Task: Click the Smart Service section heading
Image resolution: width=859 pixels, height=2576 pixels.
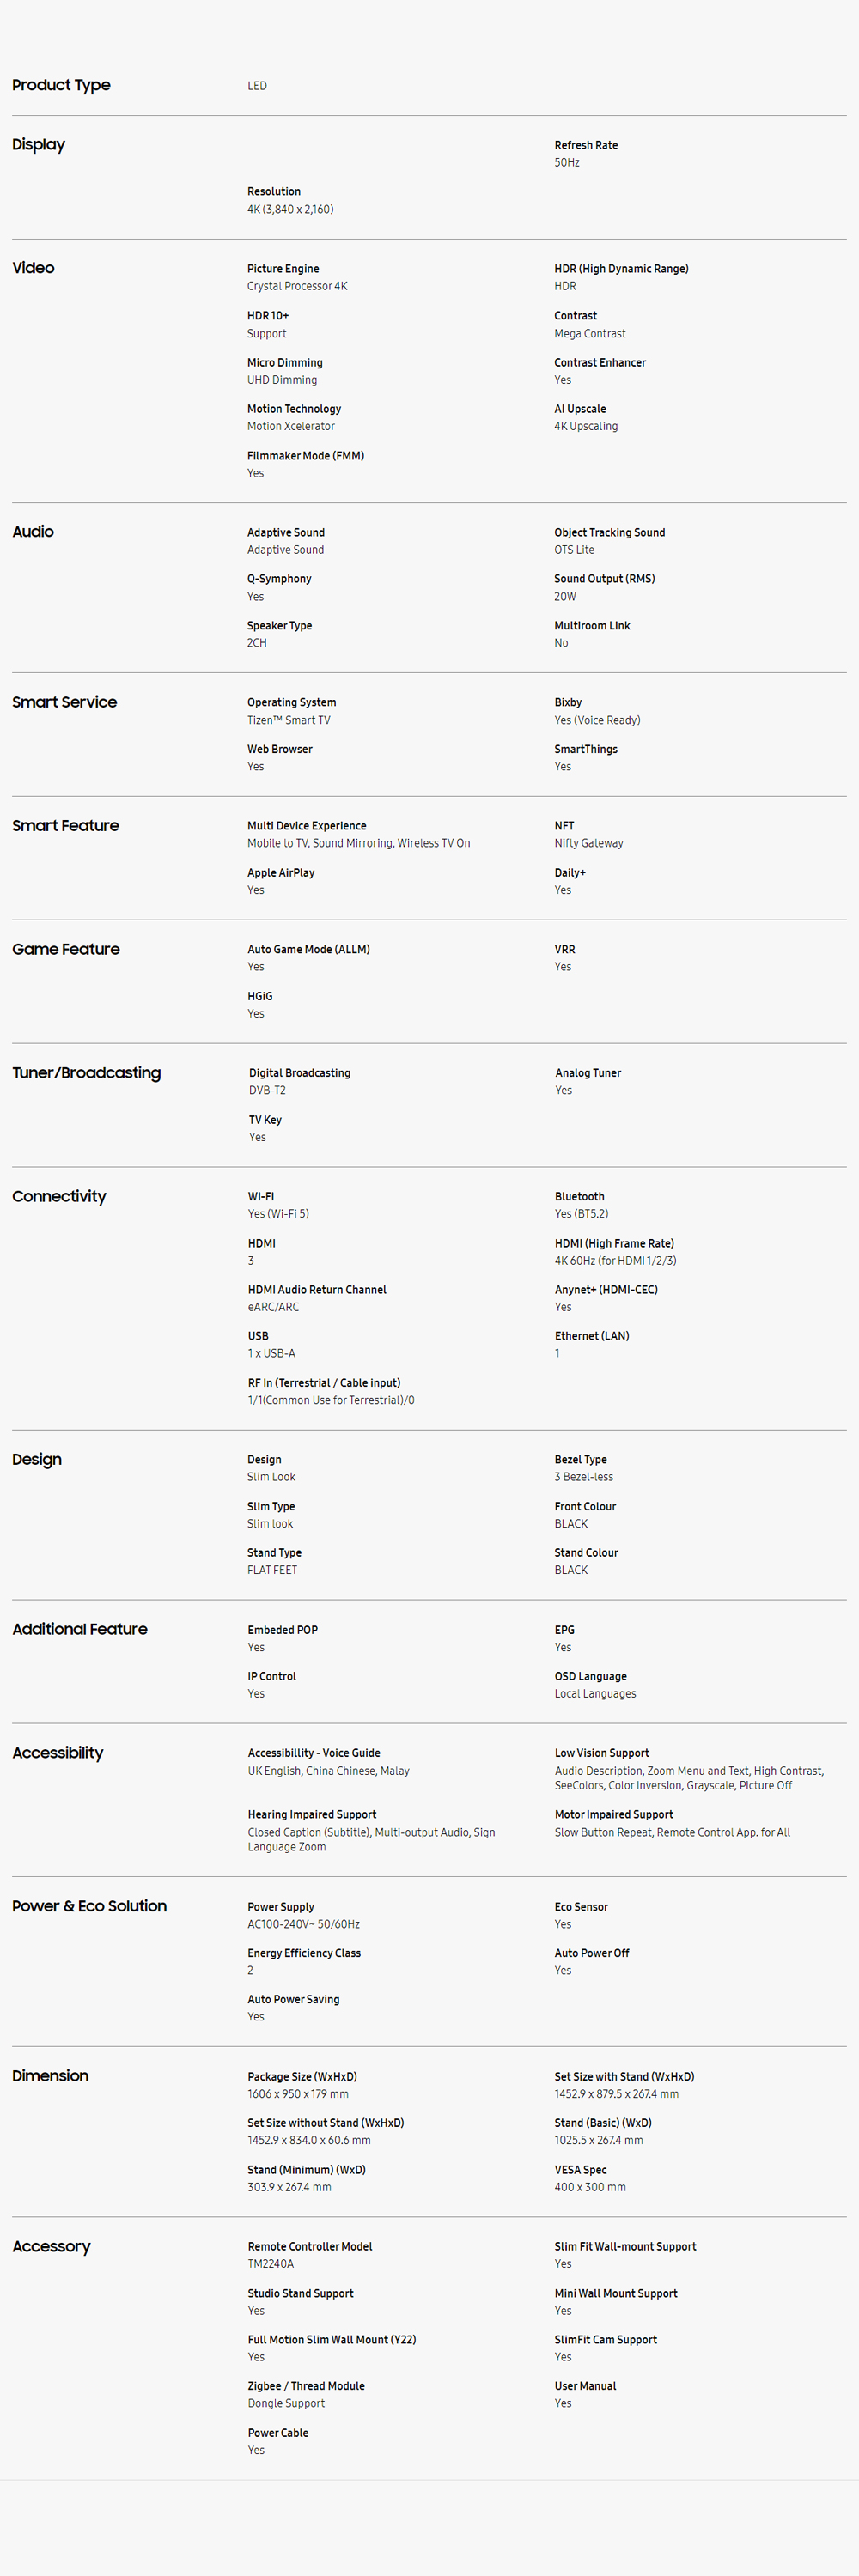Action: (x=64, y=702)
